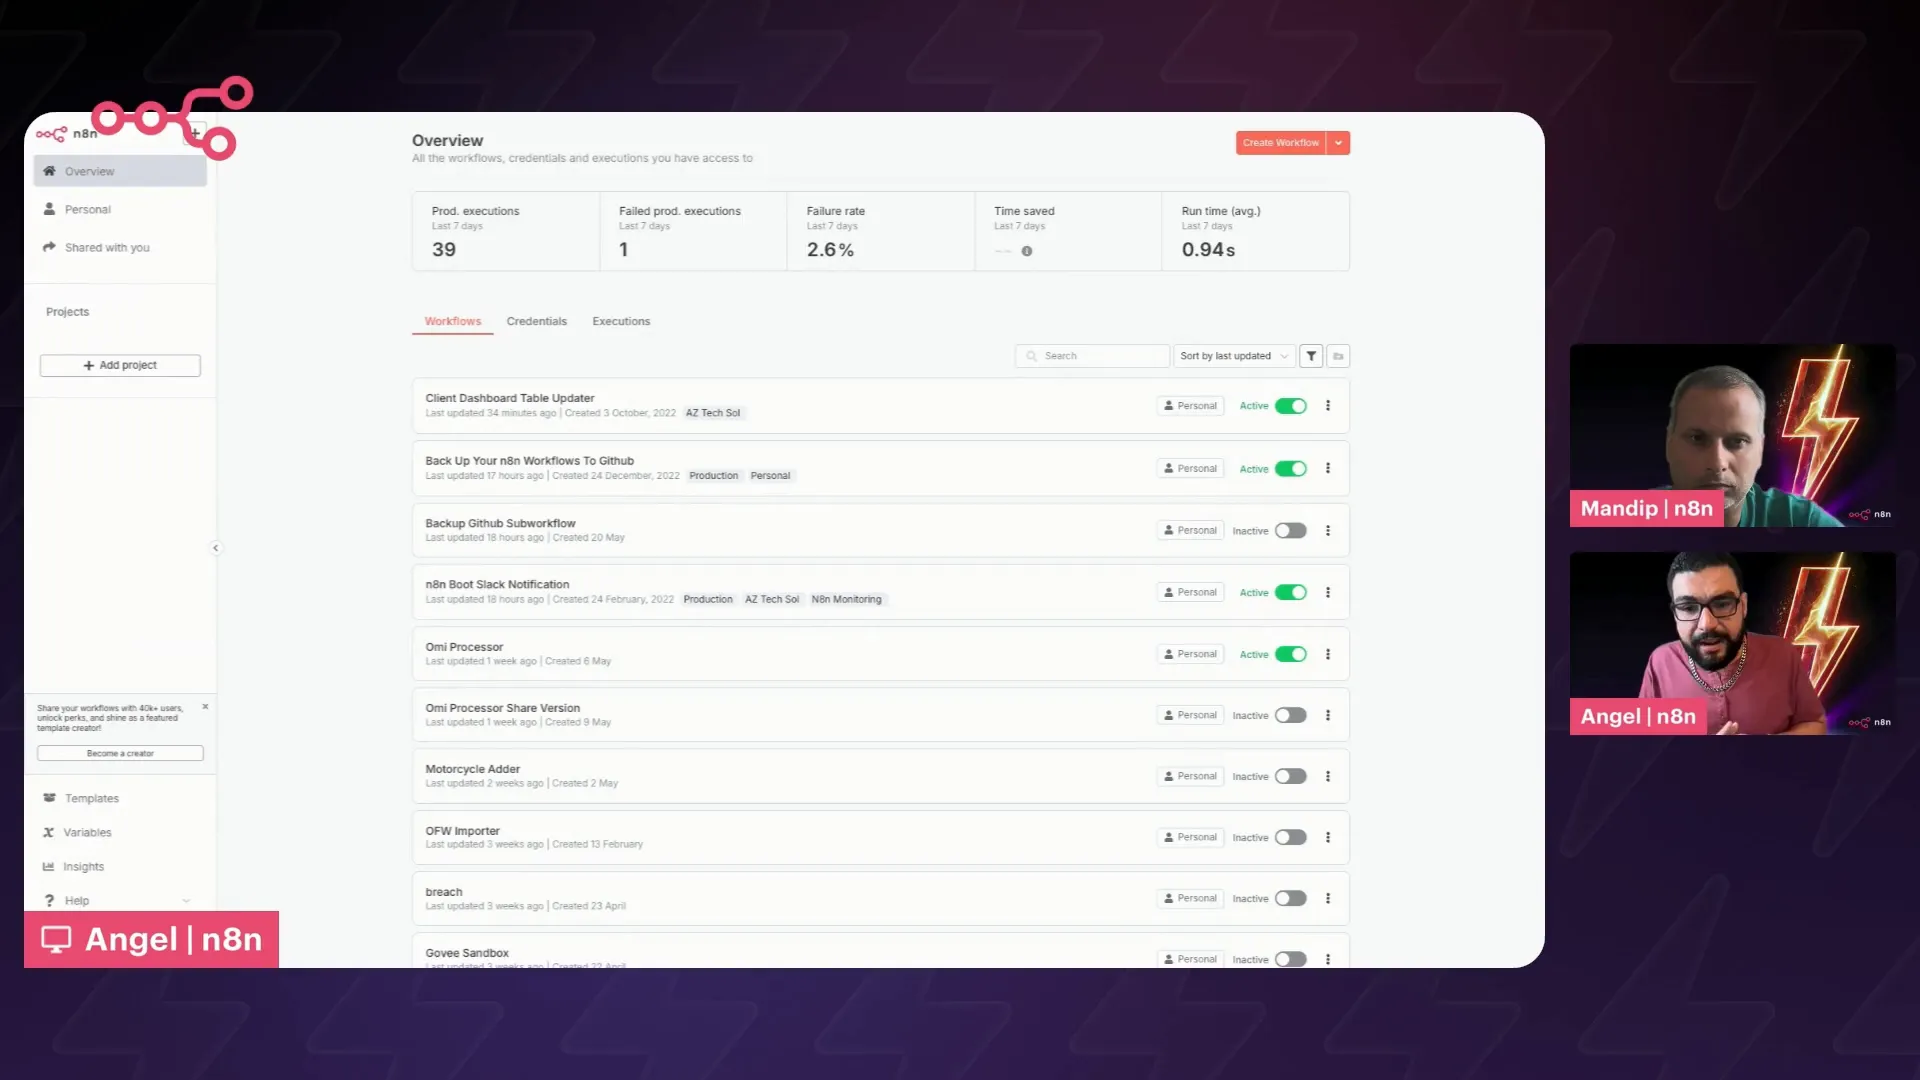Activate the breach workflow toggle
Viewport: 1920px width, 1080px height.
pyautogui.click(x=1291, y=899)
